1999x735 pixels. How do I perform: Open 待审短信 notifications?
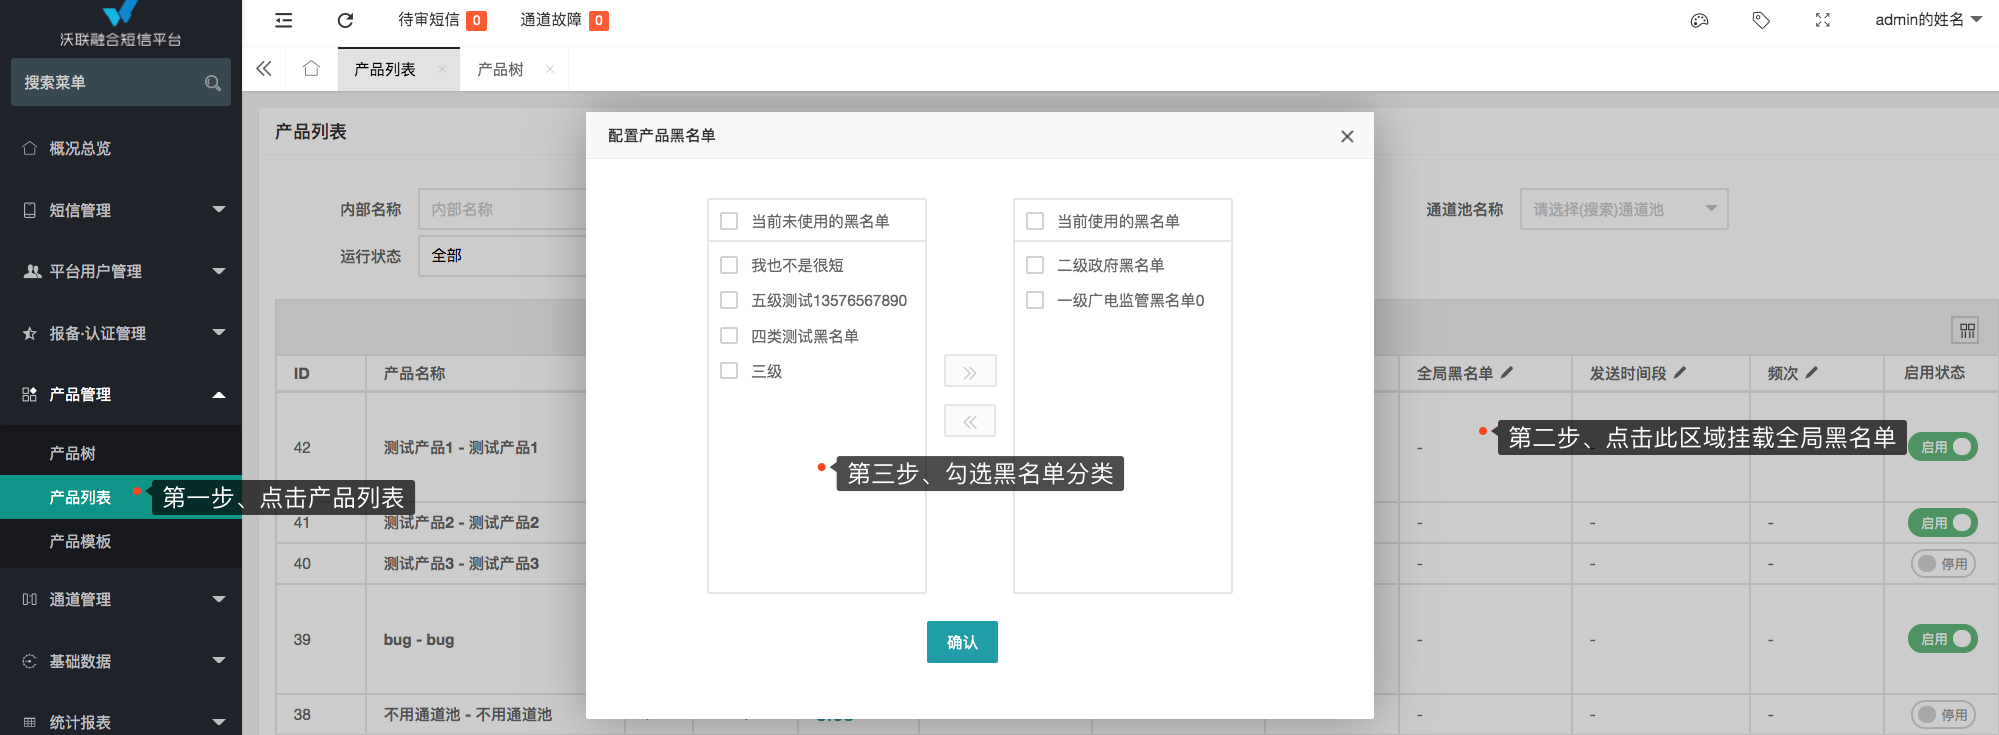click(442, 20)
